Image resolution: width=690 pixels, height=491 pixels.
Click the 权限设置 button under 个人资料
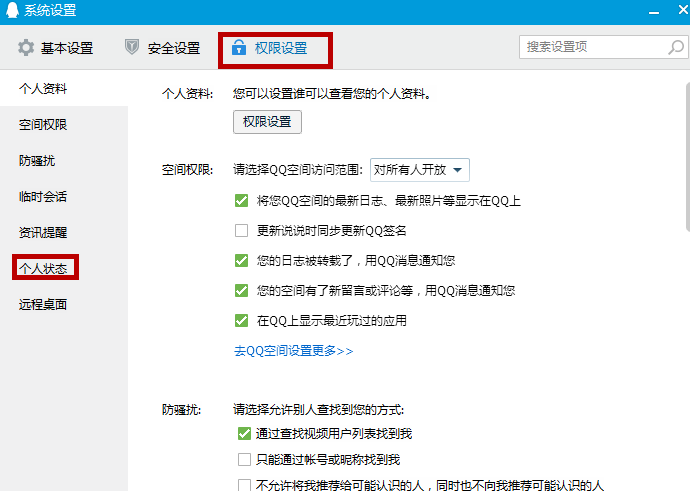267,122
